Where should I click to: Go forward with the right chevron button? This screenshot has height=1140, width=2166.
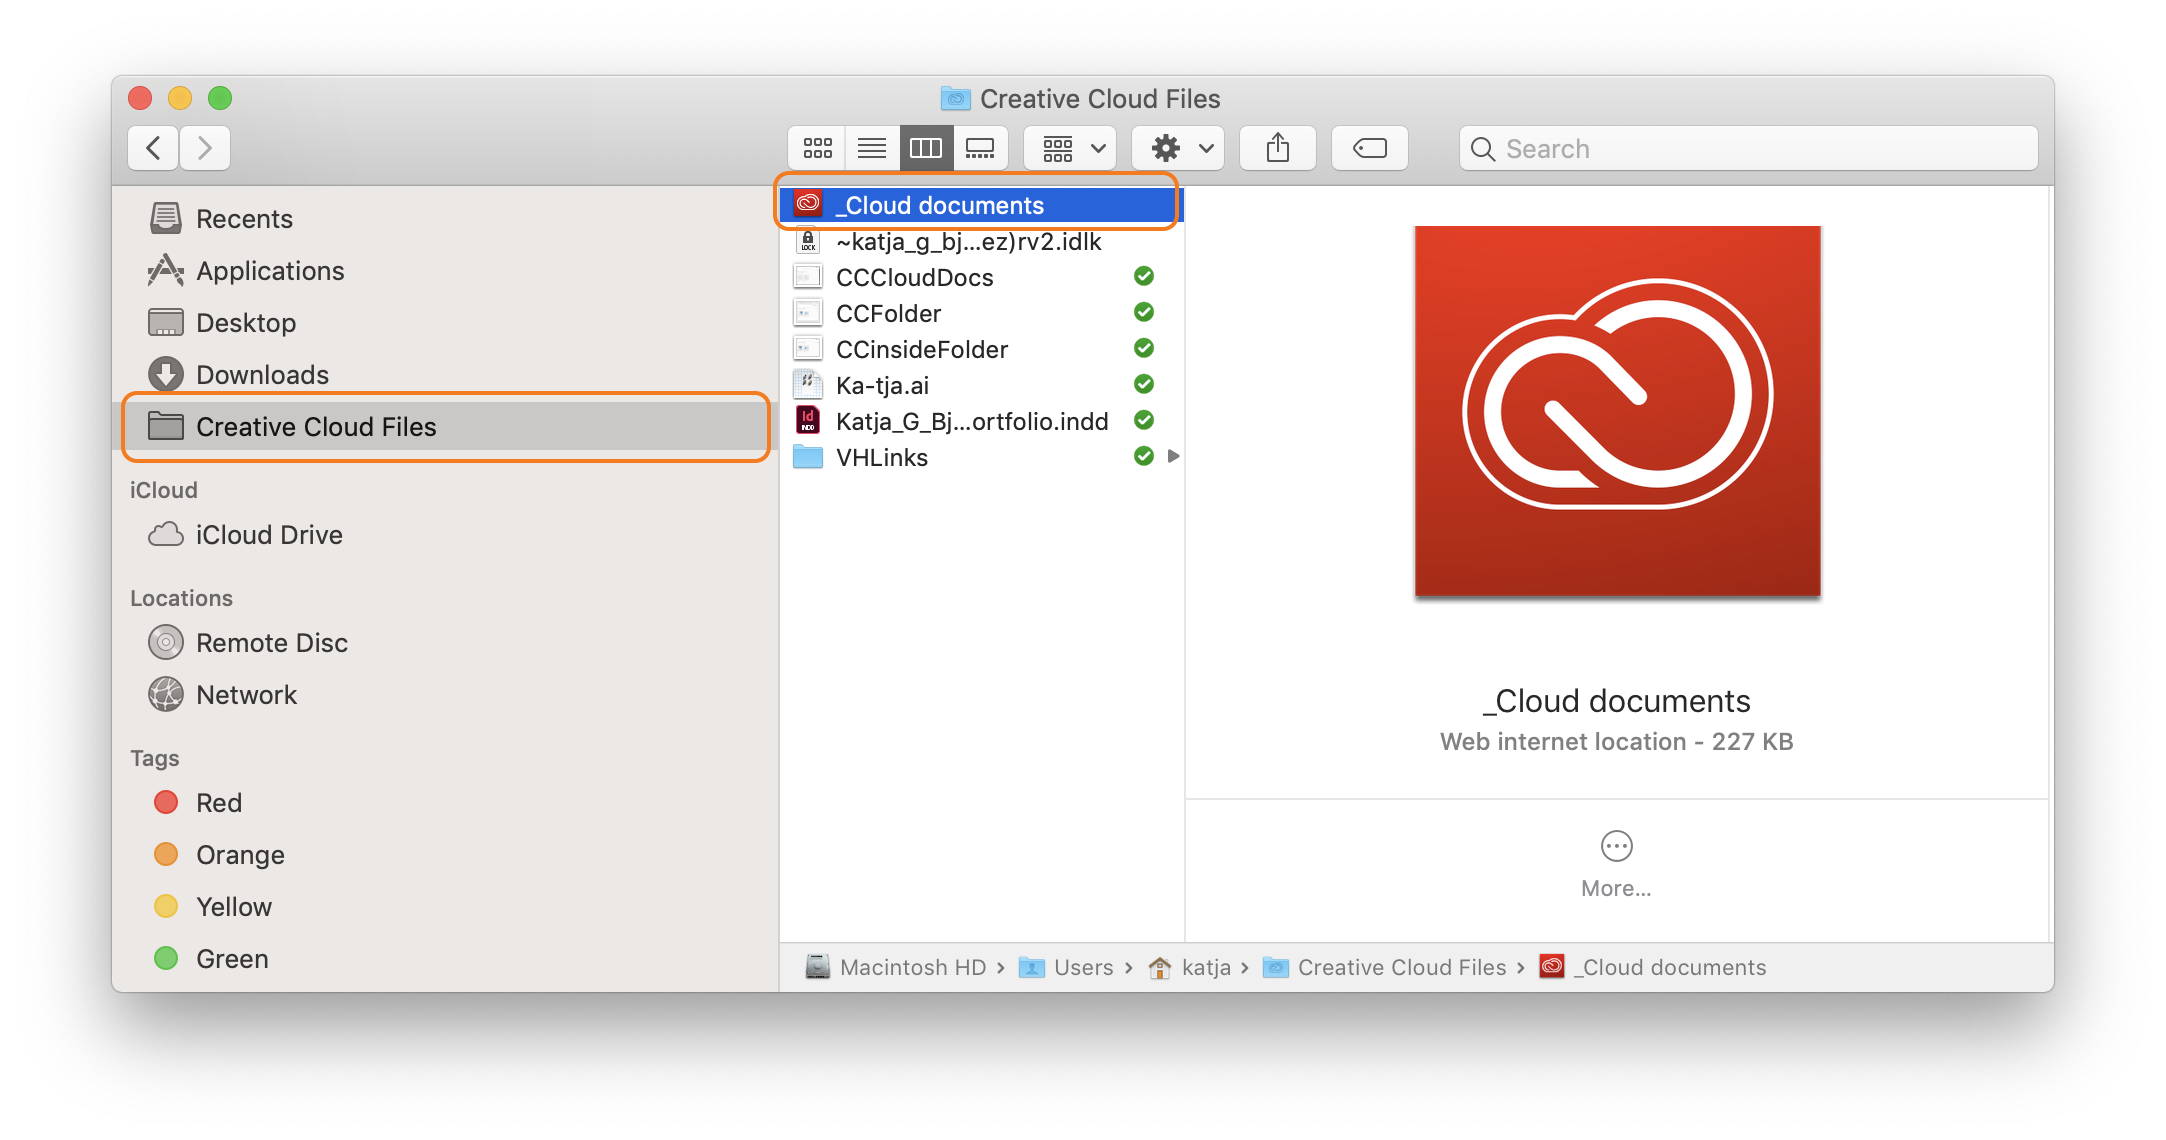pos(205,148)
